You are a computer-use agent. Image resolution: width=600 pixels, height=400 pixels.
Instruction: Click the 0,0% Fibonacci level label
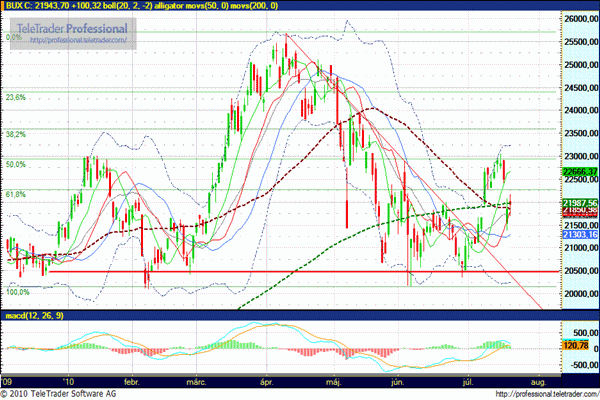[x=13, y=38]
